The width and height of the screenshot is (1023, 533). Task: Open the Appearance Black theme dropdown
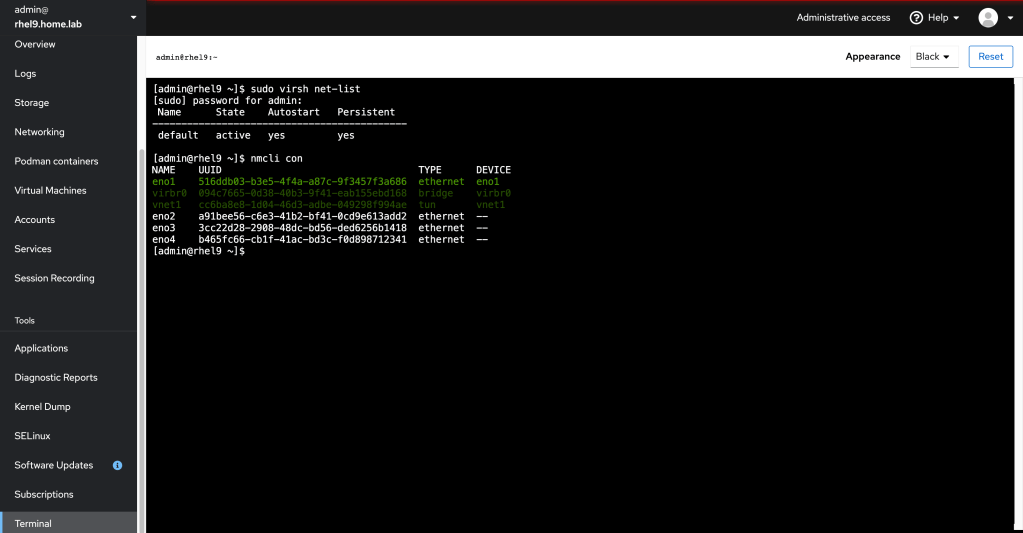tap(933, 57)
